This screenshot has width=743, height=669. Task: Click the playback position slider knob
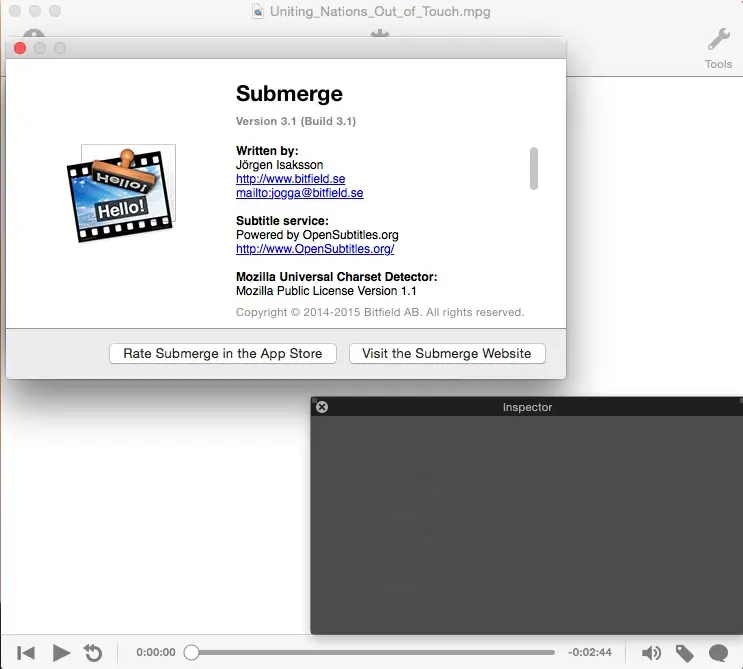(x=191, y=652)
